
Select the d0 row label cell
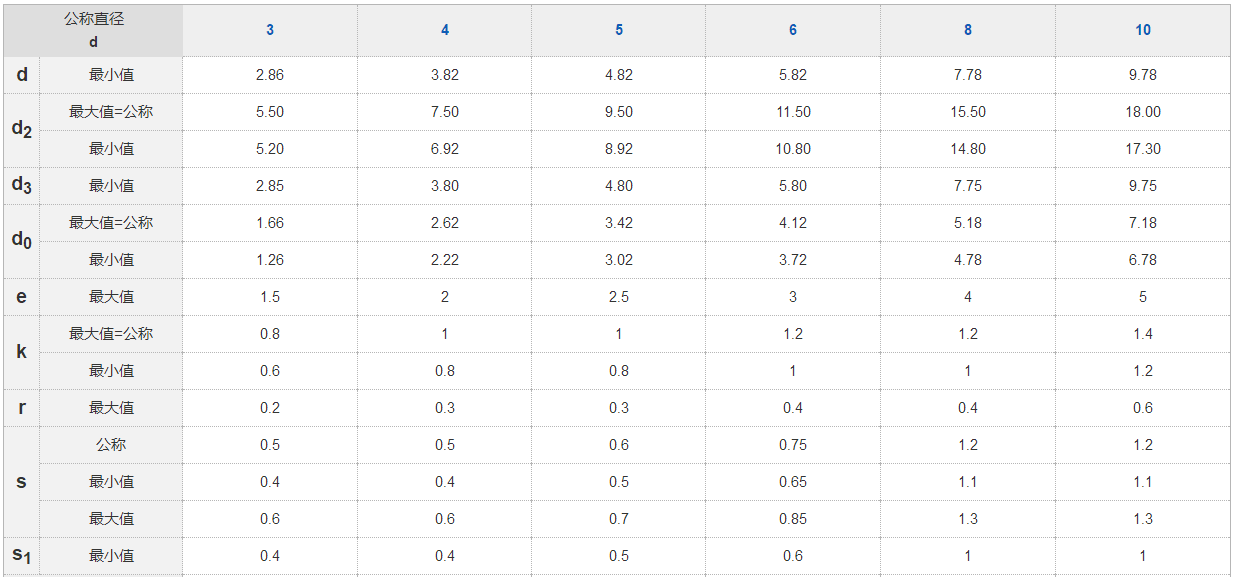click(22, 241)
